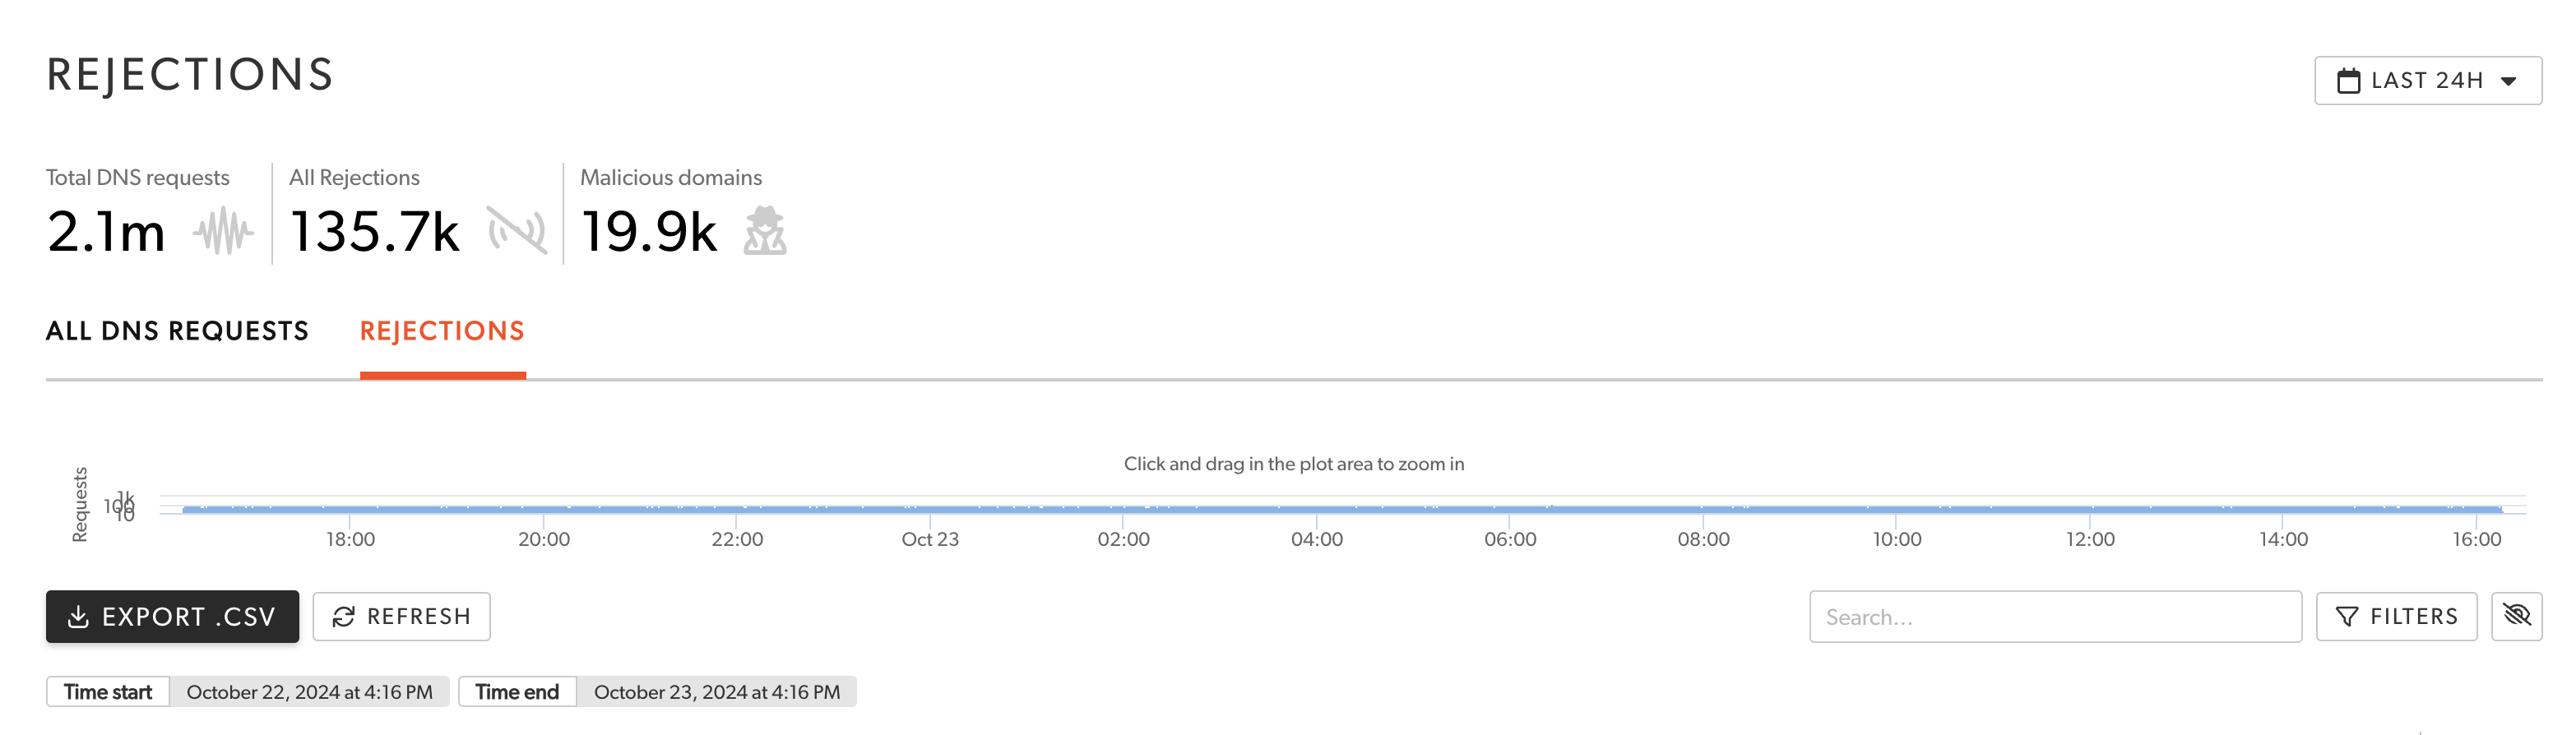
Task: Switch to the ALL DNS REQUESTS tab
Action: pos(177,330)
